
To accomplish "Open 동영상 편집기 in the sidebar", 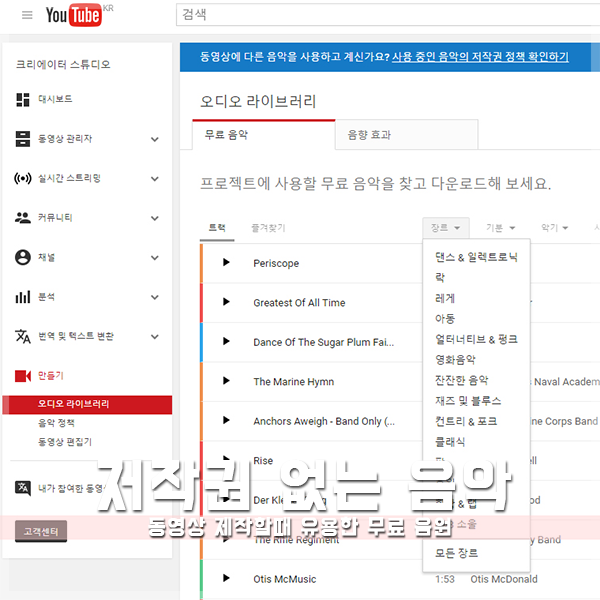I will (x=65, y=442).
